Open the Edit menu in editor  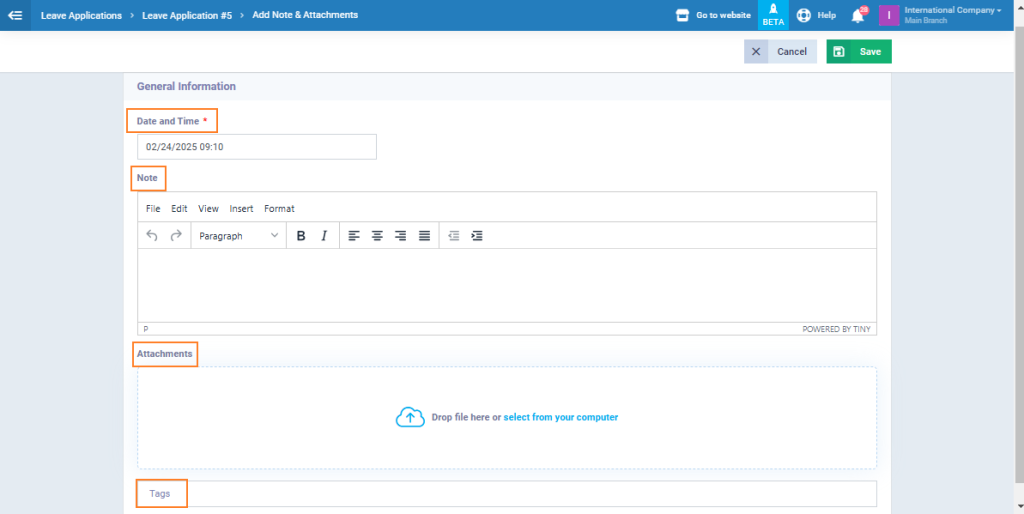179,209
